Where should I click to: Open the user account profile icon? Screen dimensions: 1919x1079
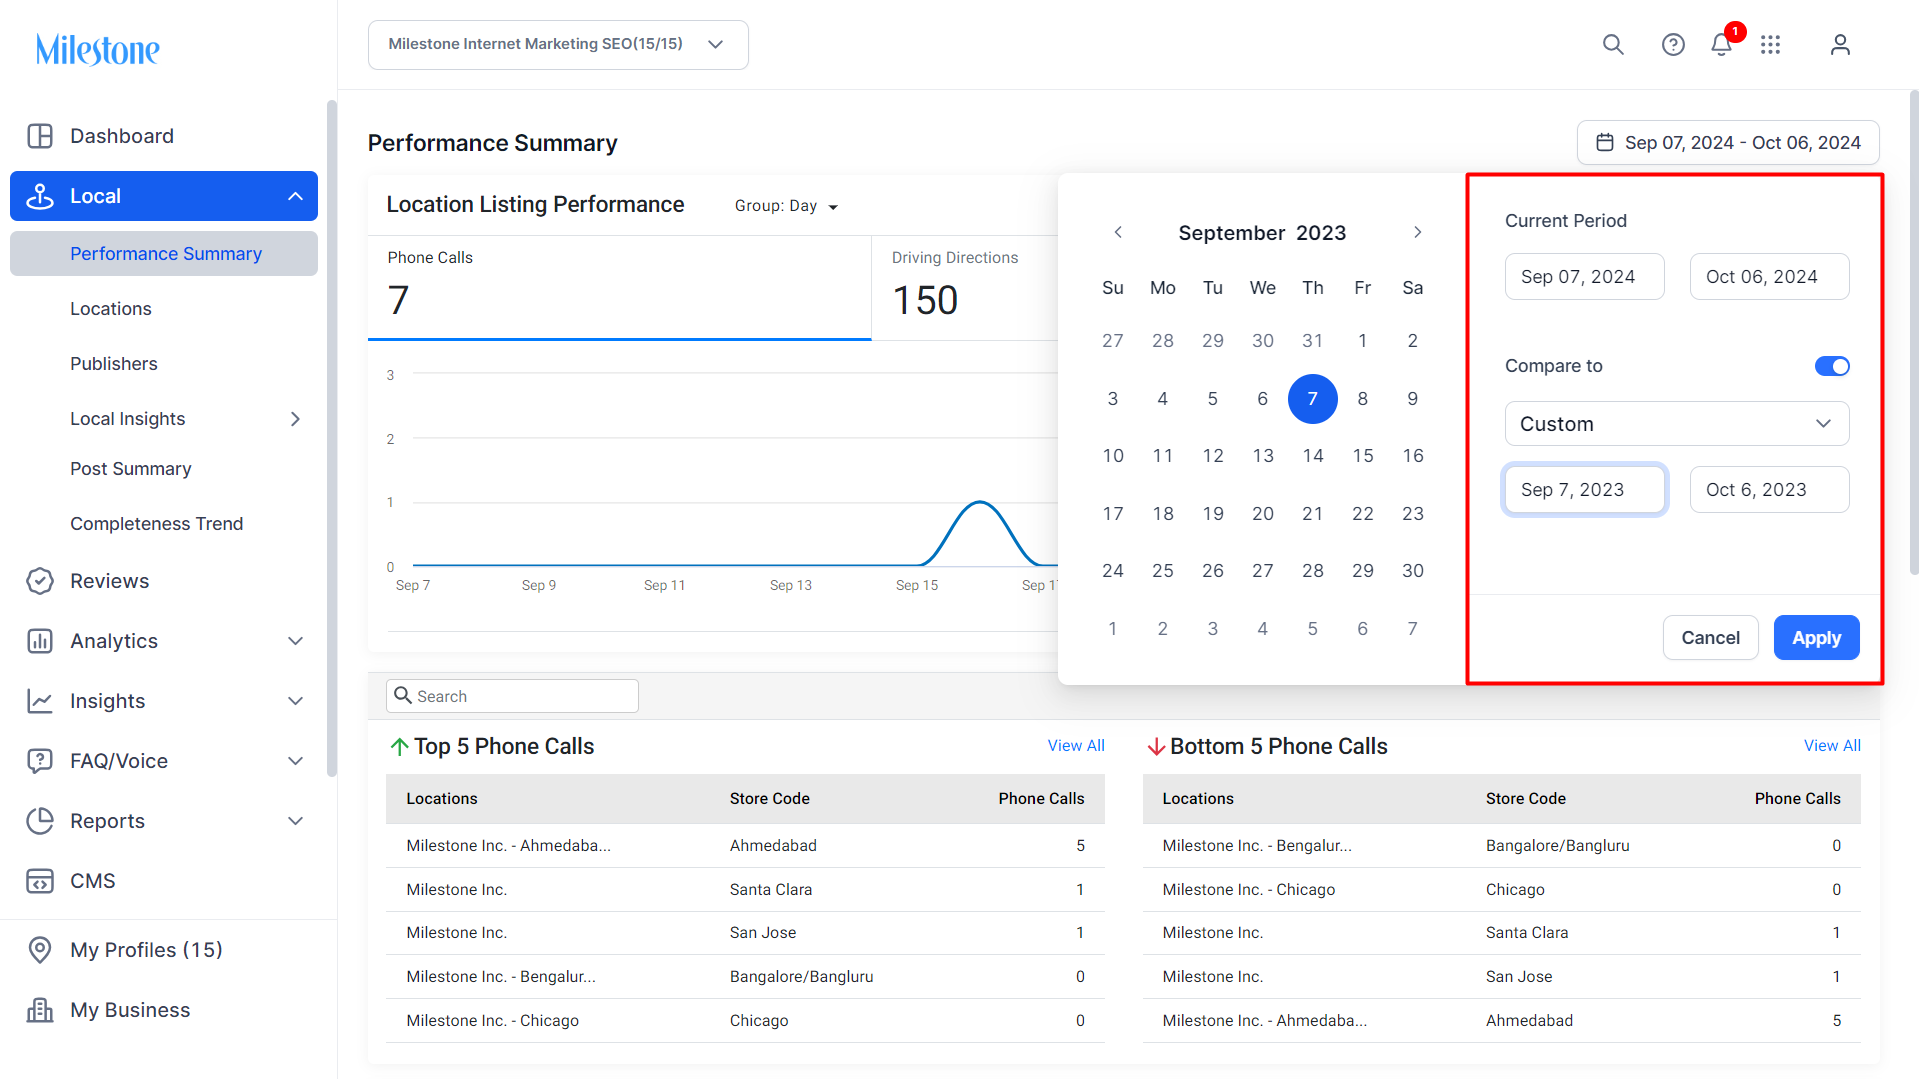(1840, 45)
